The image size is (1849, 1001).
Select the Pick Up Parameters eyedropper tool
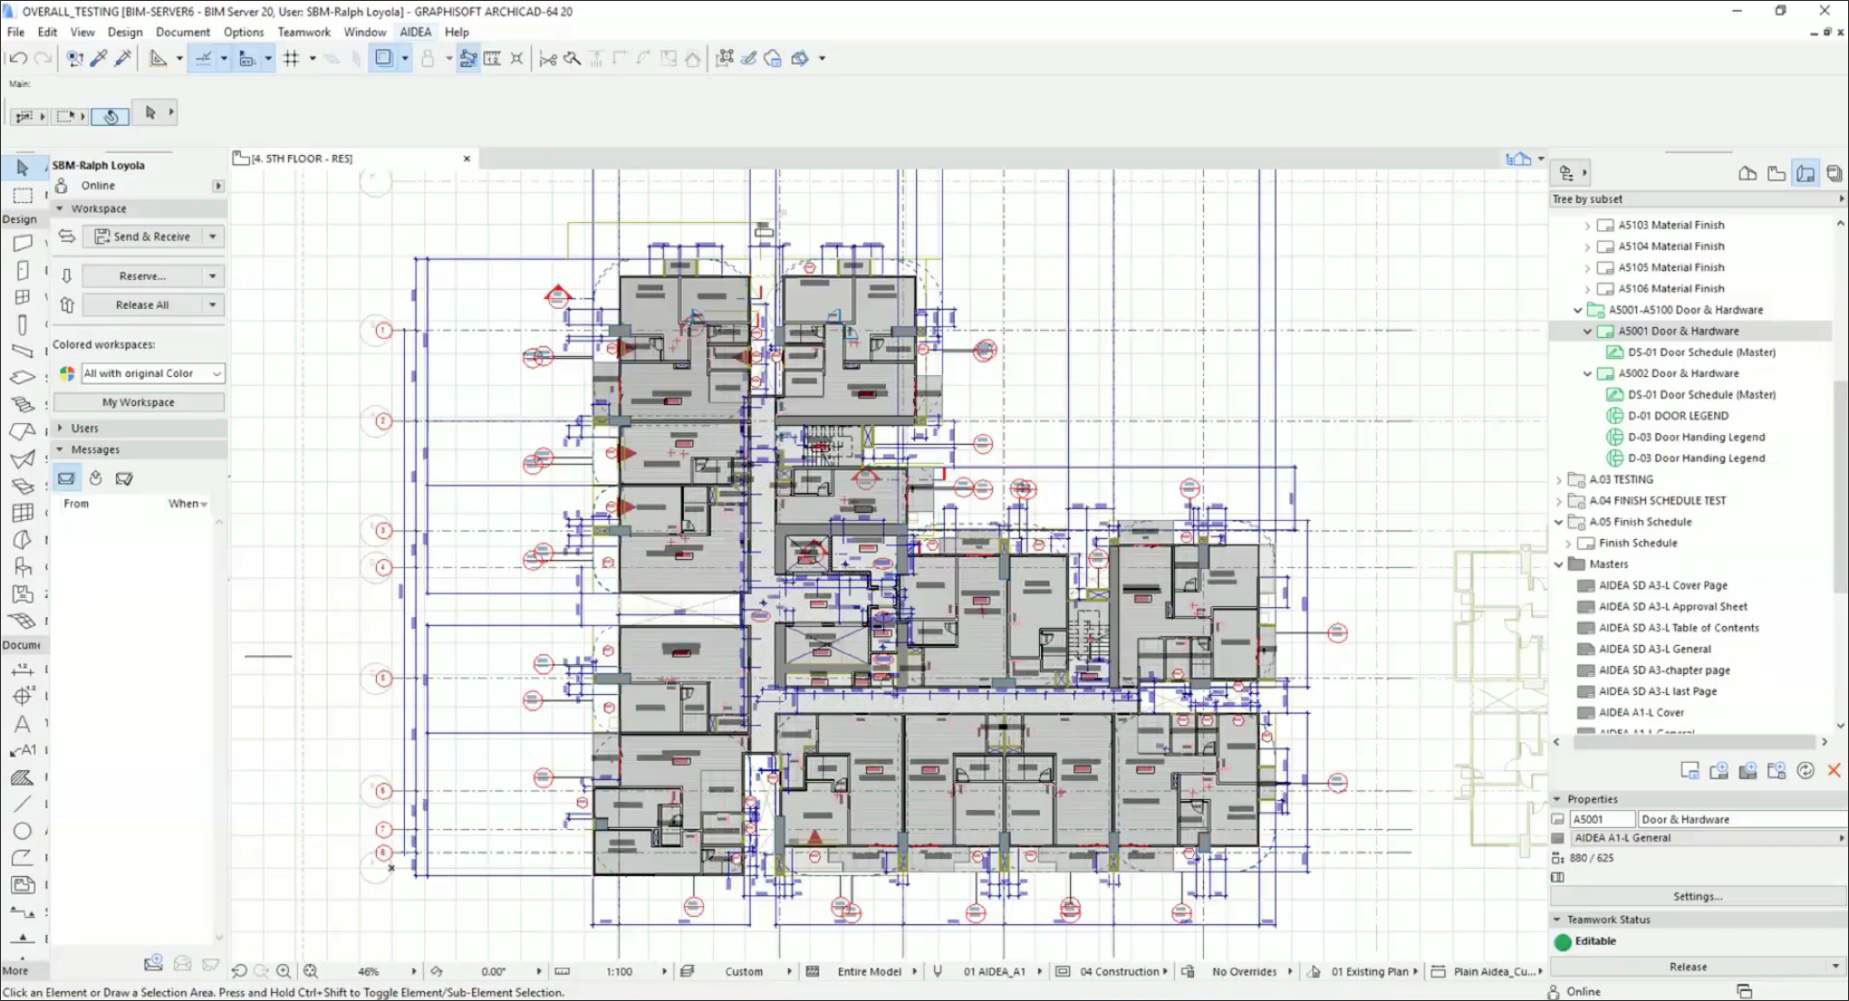[99, 58]
